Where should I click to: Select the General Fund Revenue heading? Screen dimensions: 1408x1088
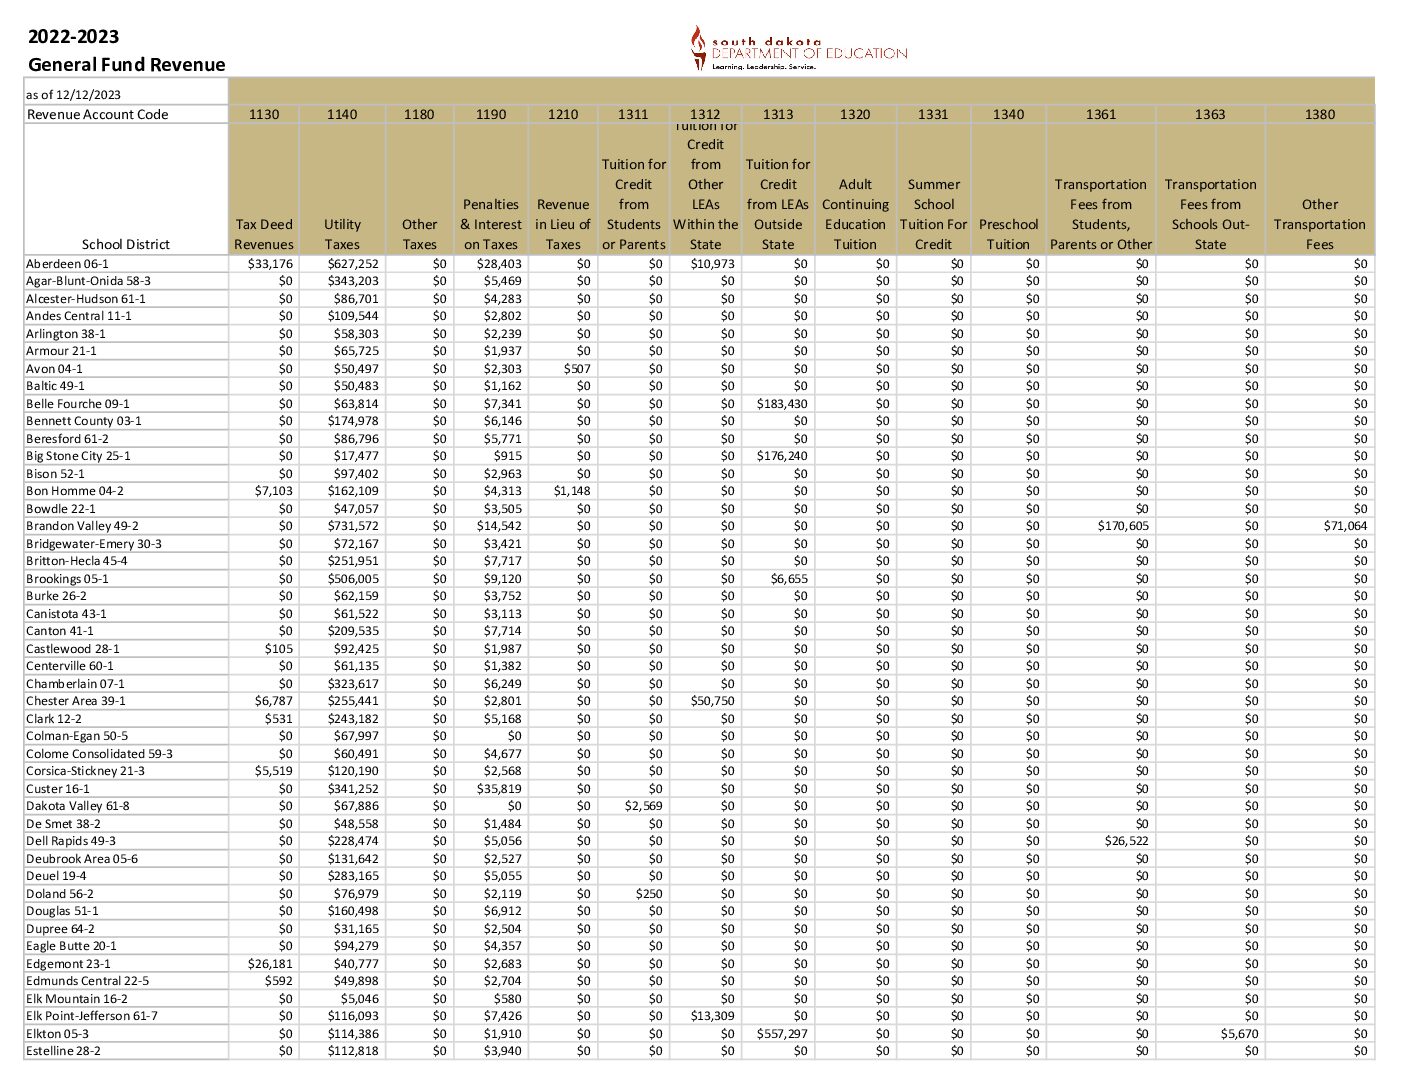126,65
